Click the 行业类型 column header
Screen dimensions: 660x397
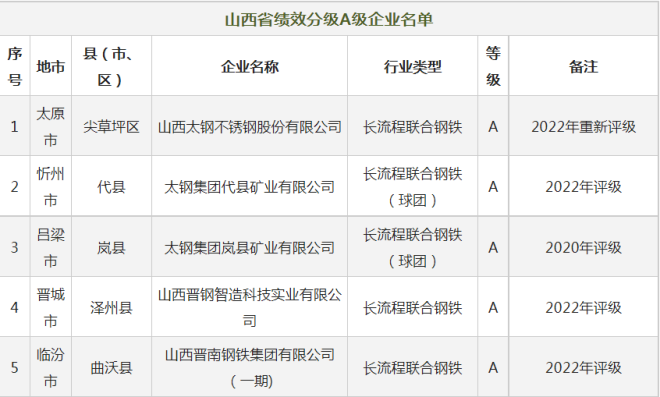[412, 67]
